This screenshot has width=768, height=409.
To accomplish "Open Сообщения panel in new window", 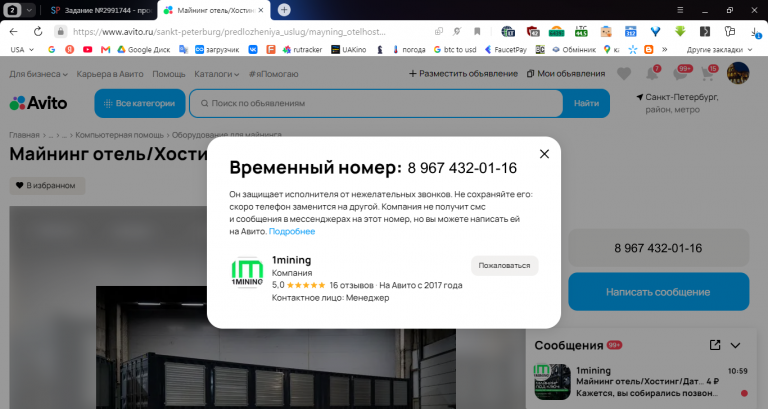I will pos(715,345).
